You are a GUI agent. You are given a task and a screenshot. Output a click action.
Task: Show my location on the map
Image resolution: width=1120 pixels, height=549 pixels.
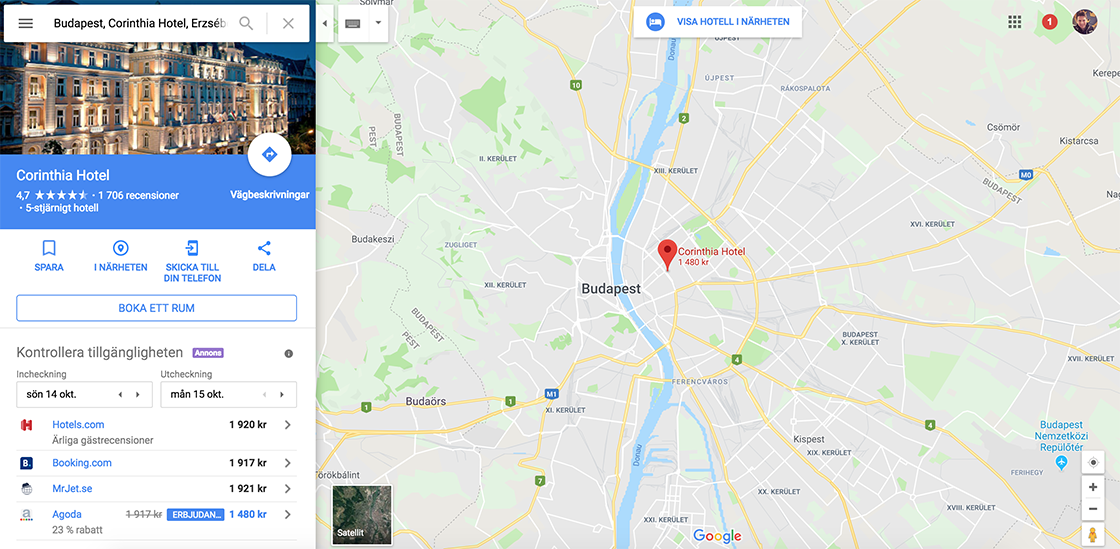pyautogui.click(x=1093, y=463)
